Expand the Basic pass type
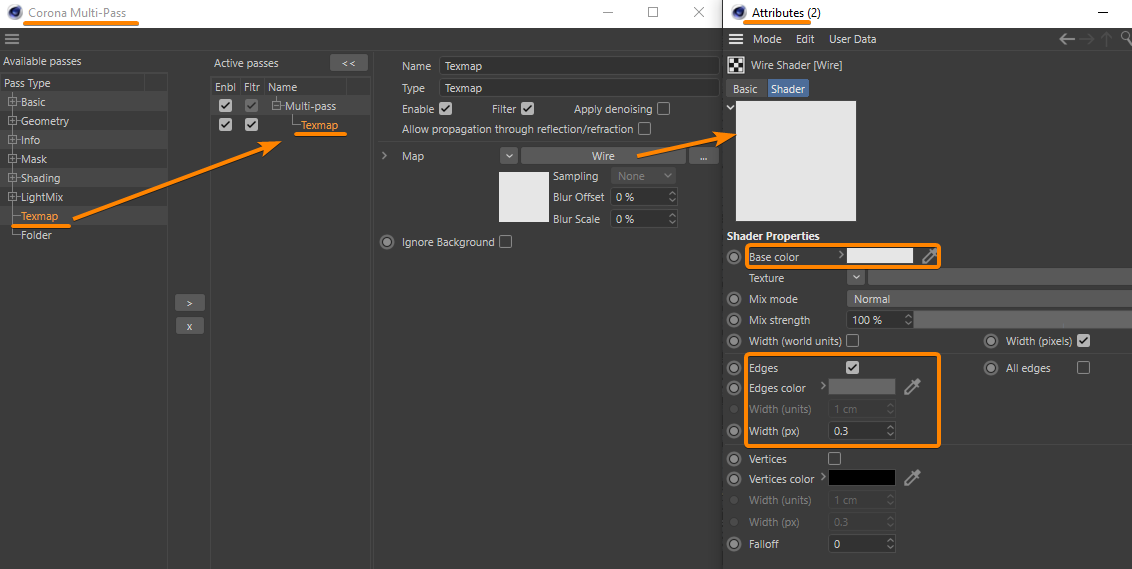Screen dimensions: 1132x569 12,102
